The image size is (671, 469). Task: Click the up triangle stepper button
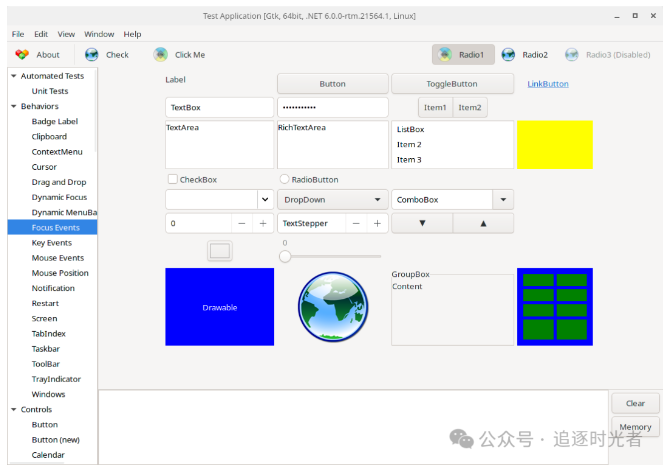click(x=483, y=223)
